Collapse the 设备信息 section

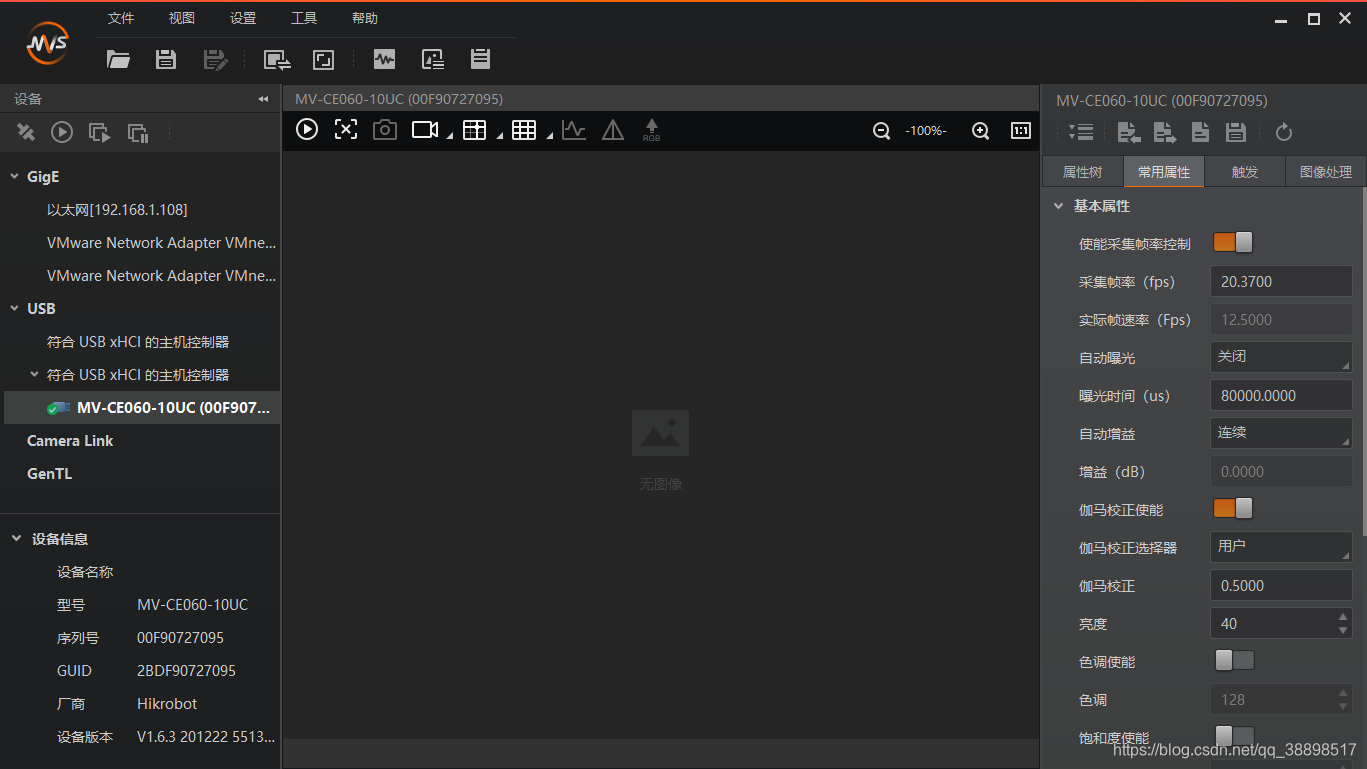click(x=16, y=539)
